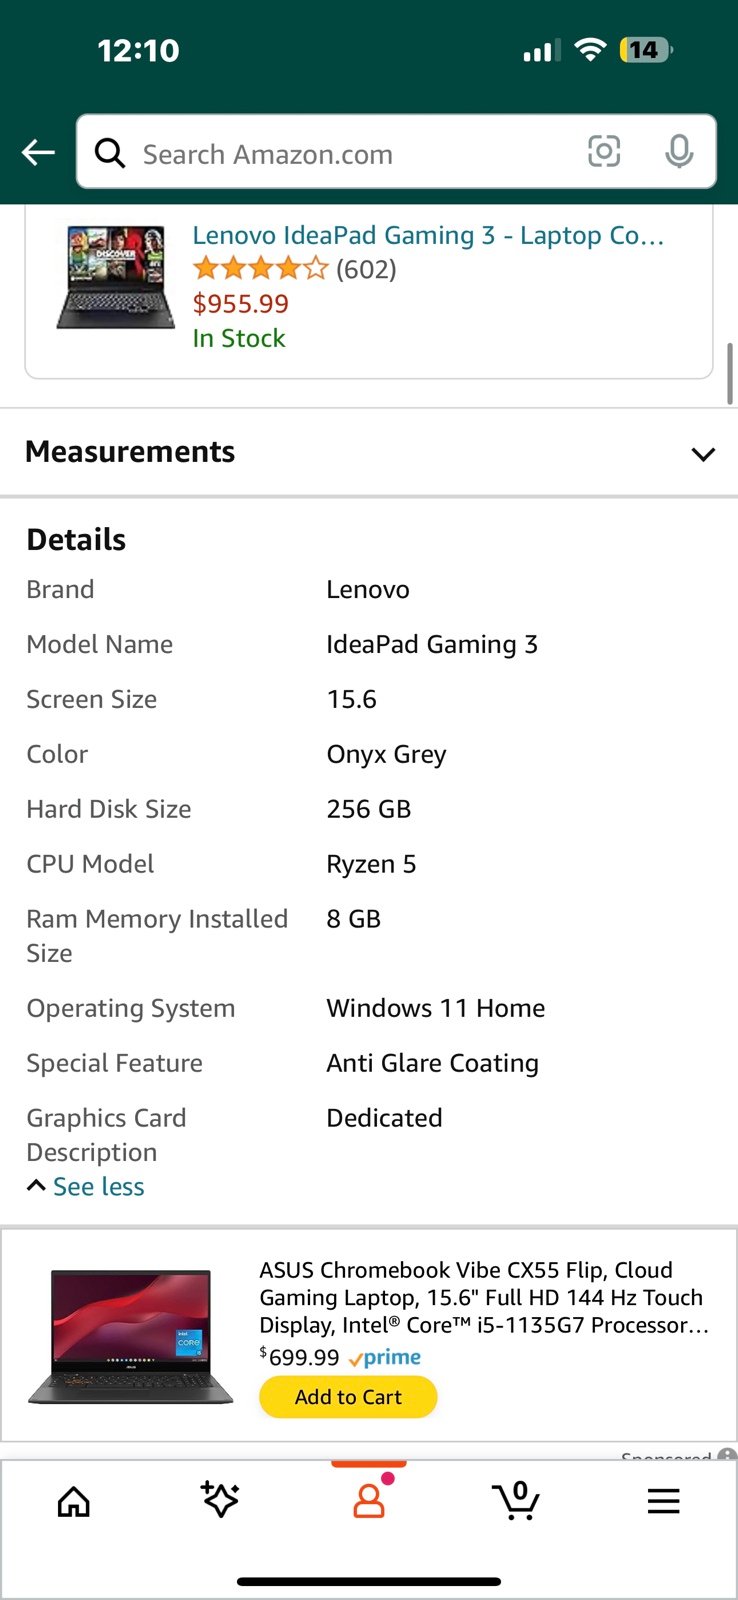The image size is (738, 1600).
Task: Open the AI sparkle assistant icon
Action: click(220, 1500)
